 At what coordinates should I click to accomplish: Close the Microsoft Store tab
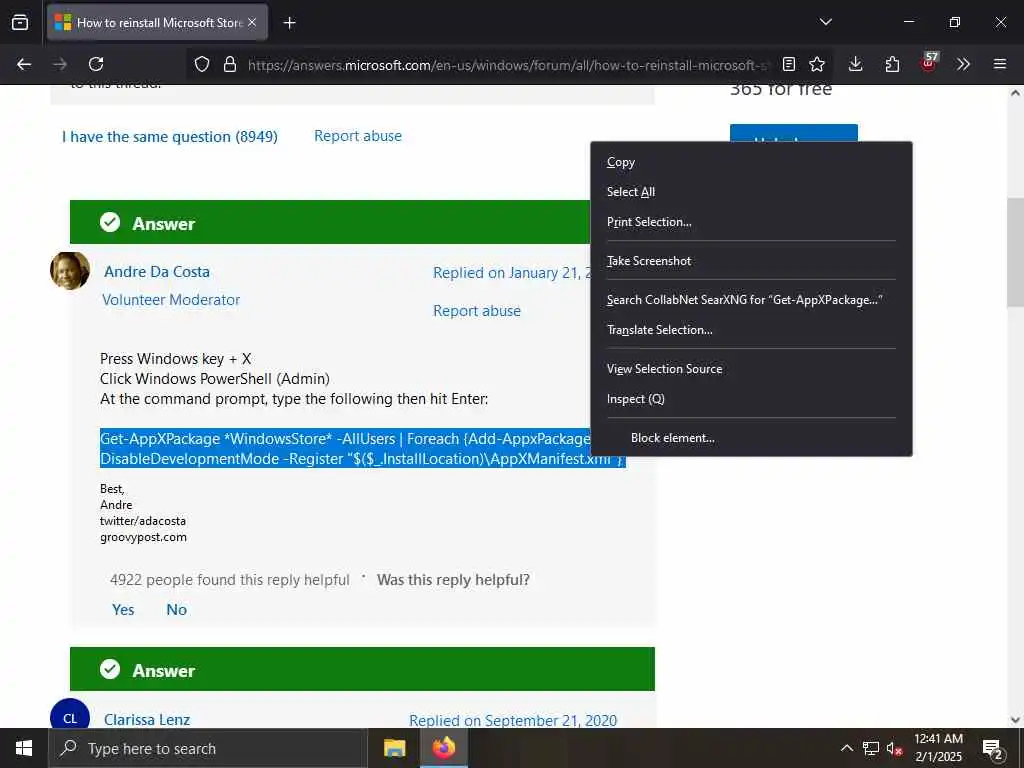point(252,22)
